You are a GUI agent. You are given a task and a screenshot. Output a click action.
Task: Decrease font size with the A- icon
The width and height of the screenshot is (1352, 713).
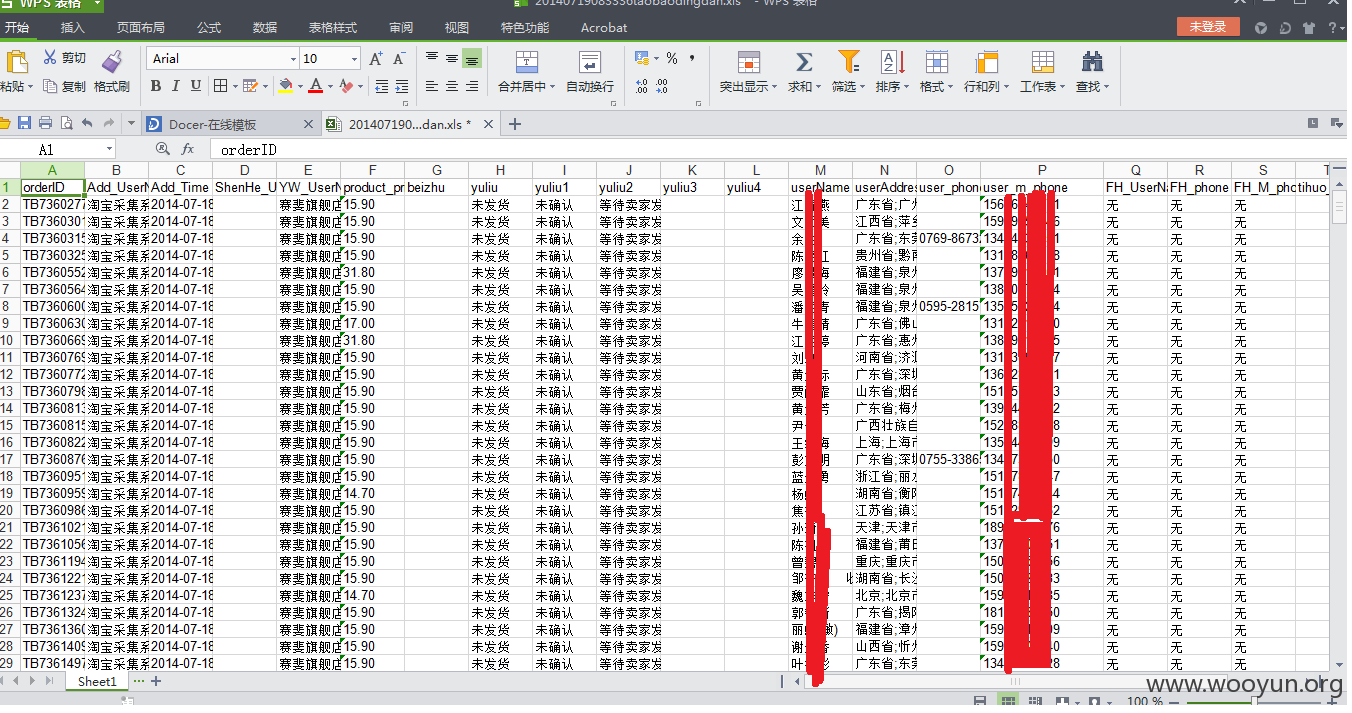click(x=399, y=59)
